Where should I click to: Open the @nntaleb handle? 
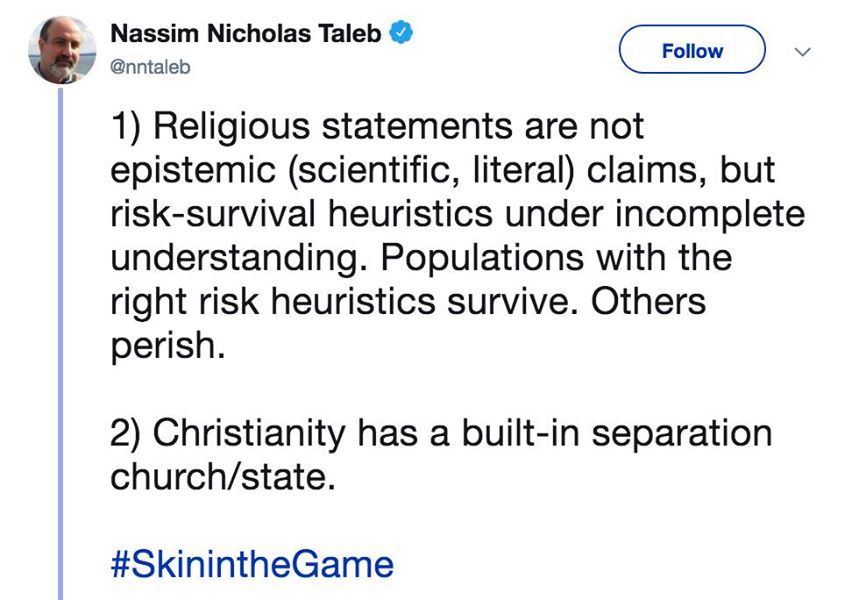tap(150, 67)
